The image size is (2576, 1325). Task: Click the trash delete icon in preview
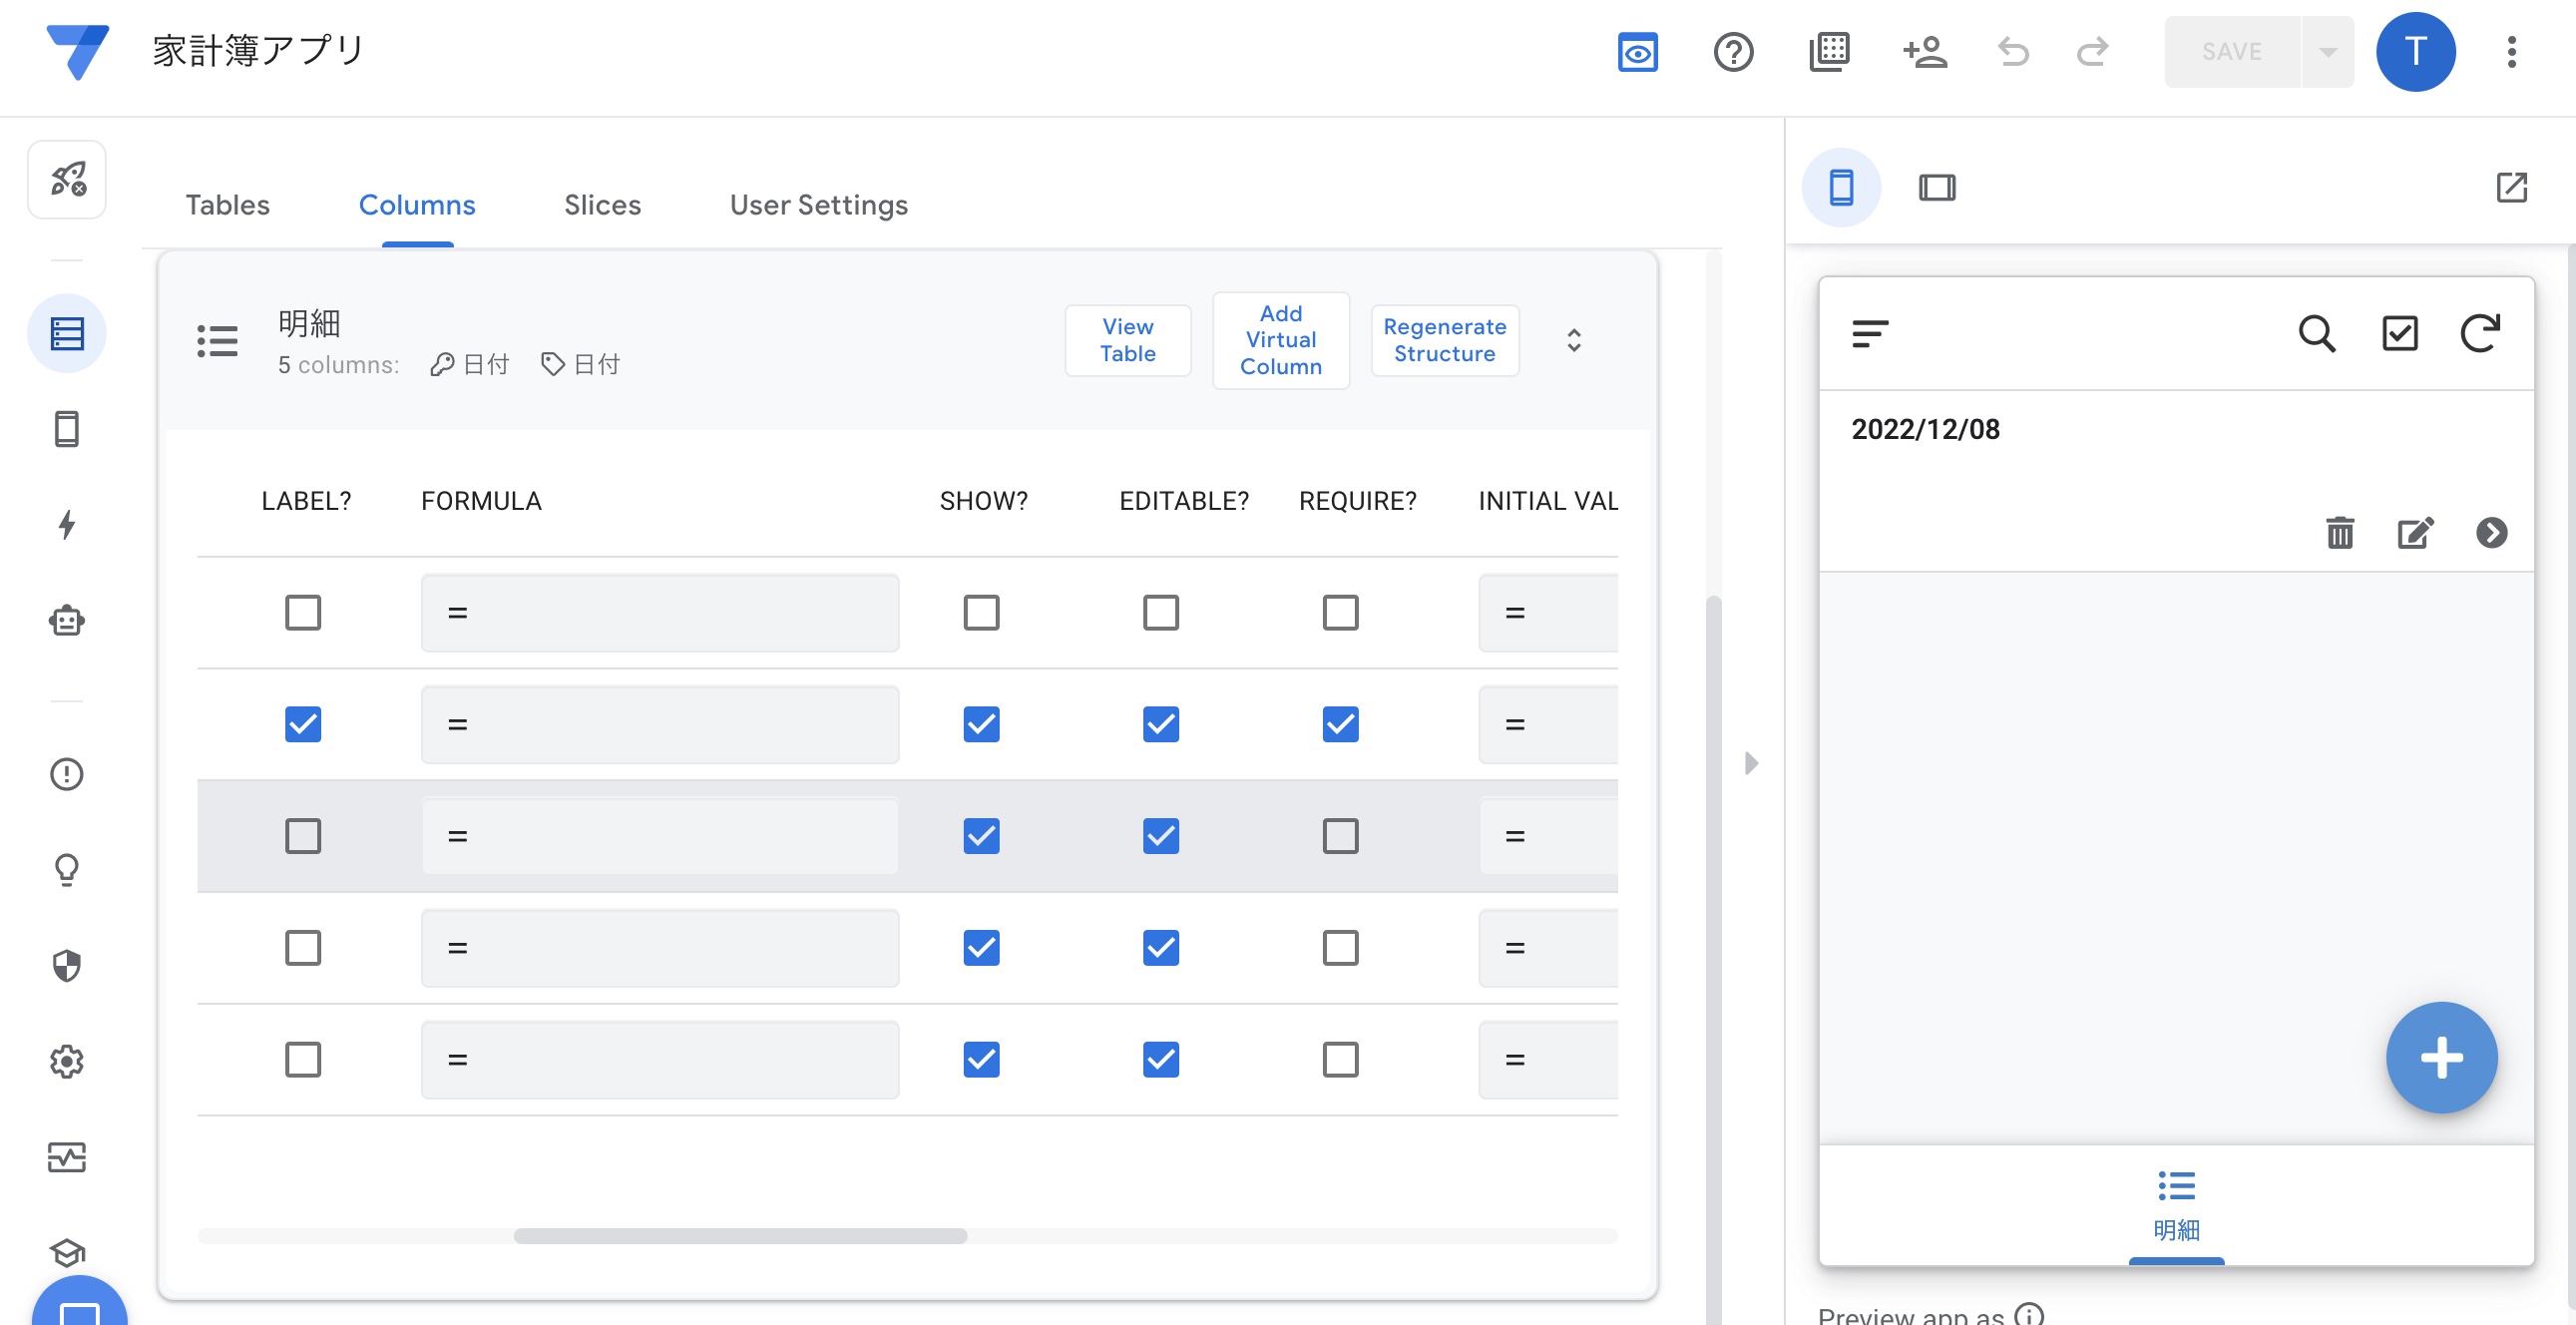point(2339,533)
